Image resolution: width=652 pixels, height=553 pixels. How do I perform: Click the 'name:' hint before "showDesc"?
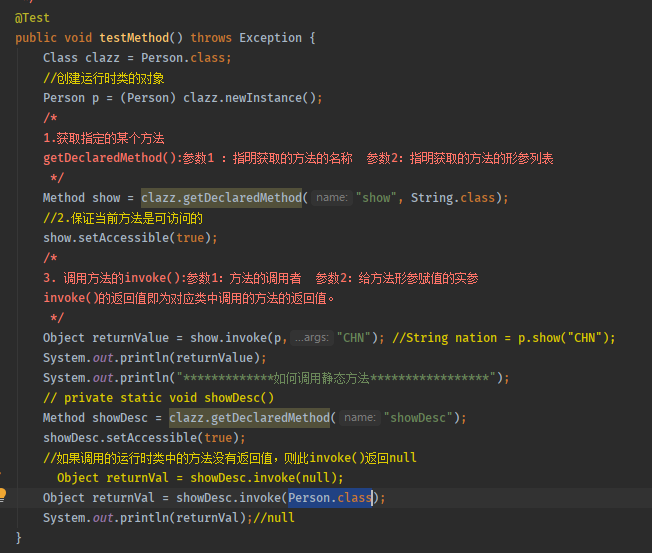click(360, 417)
